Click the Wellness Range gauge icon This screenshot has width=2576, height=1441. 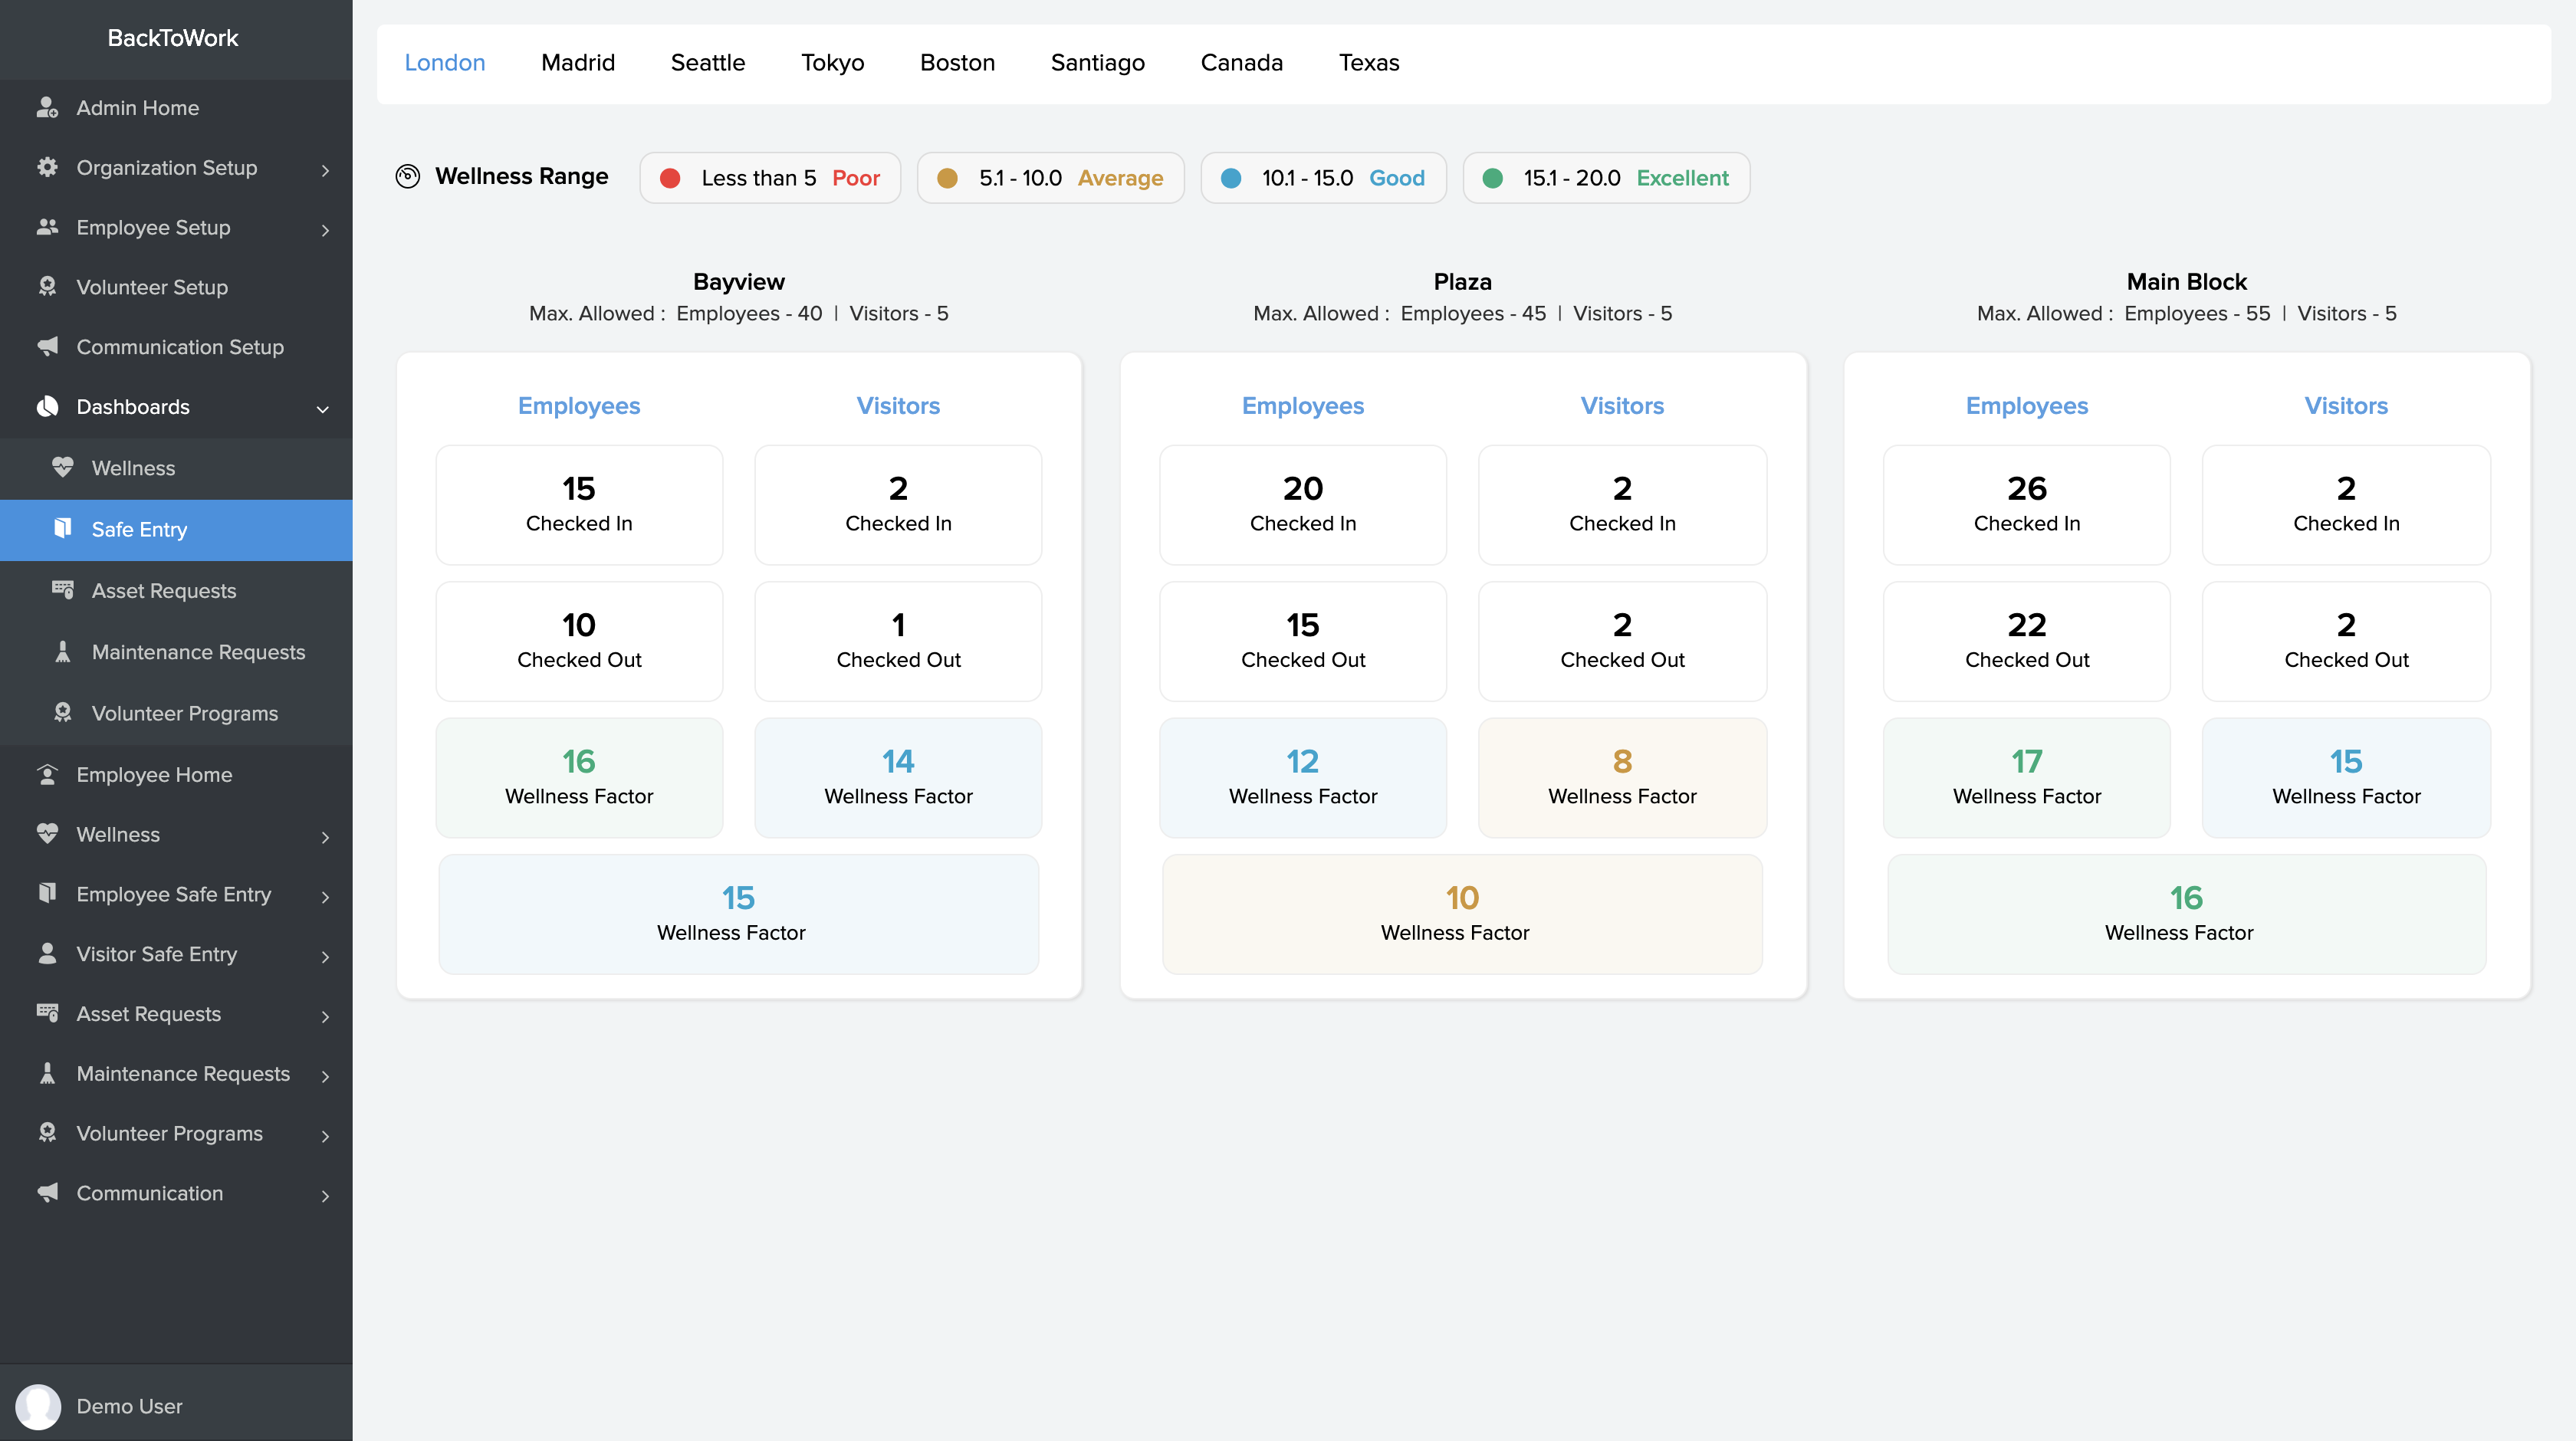(x=408, y=177)
